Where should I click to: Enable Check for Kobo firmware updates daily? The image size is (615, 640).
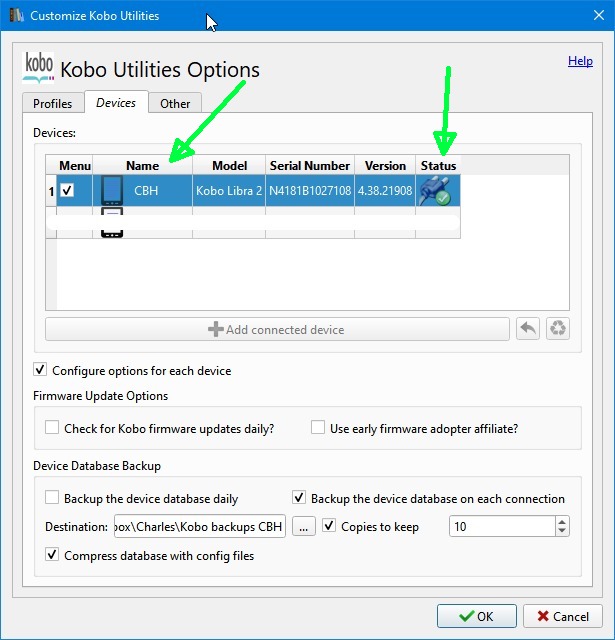52,428
